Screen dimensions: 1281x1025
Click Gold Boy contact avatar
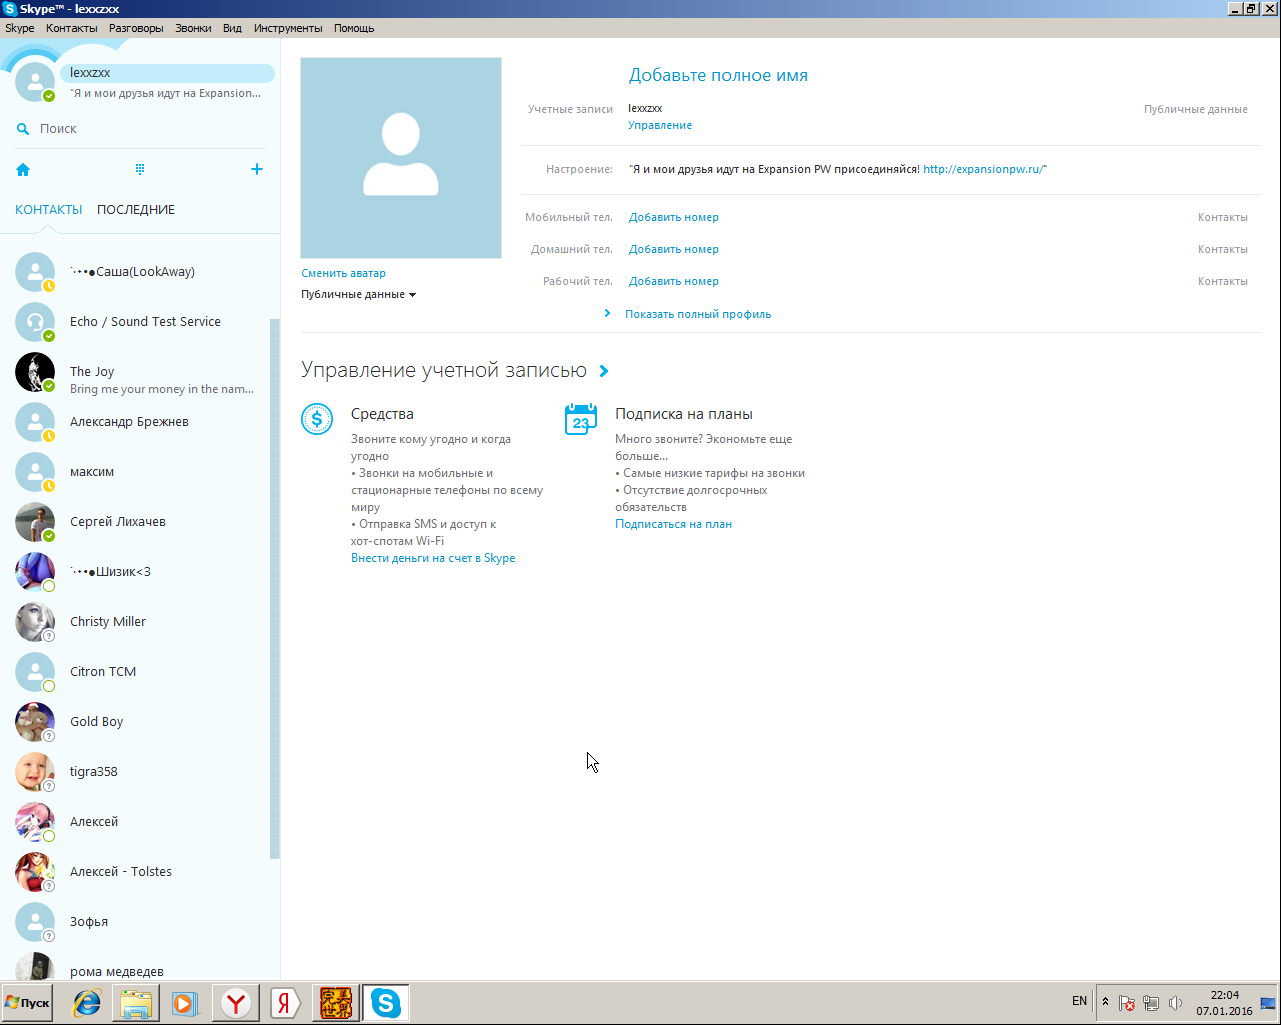tap(35, 722)
